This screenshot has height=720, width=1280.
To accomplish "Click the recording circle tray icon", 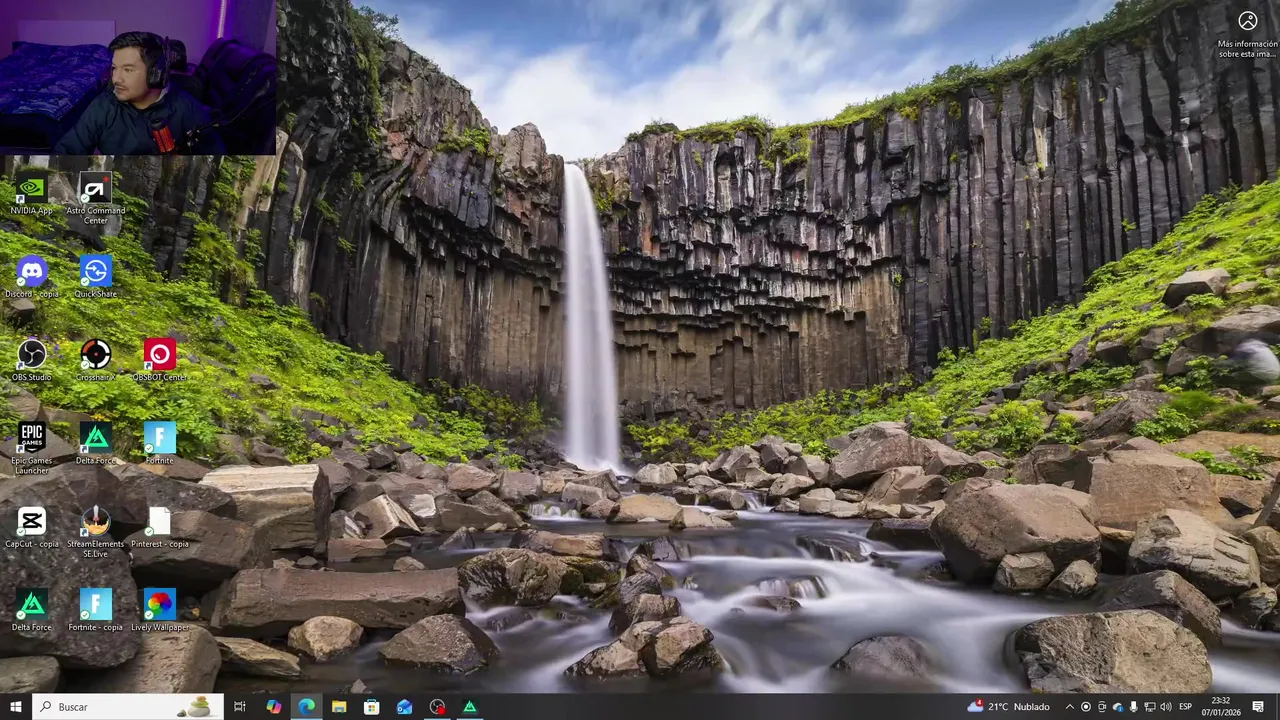I will [x=1086, y=707].
